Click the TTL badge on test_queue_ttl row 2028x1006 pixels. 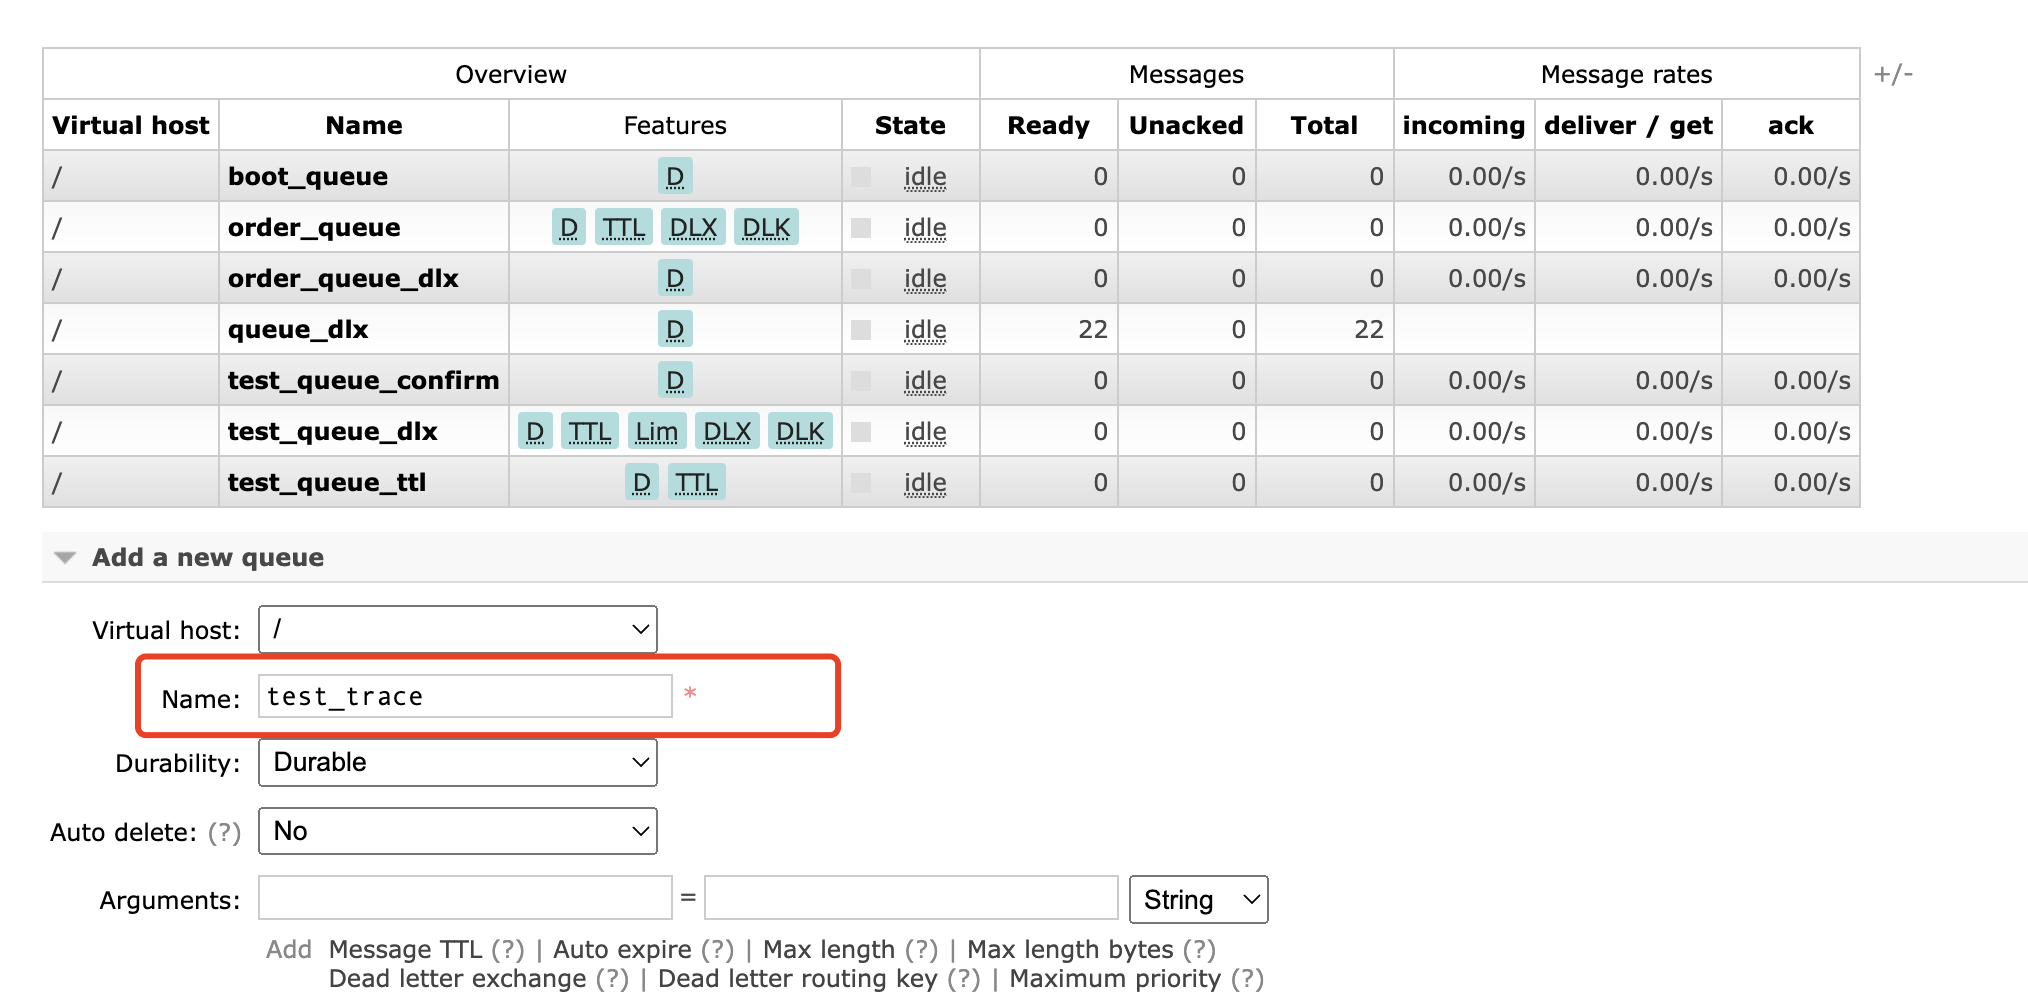click(x=696, y=483)
